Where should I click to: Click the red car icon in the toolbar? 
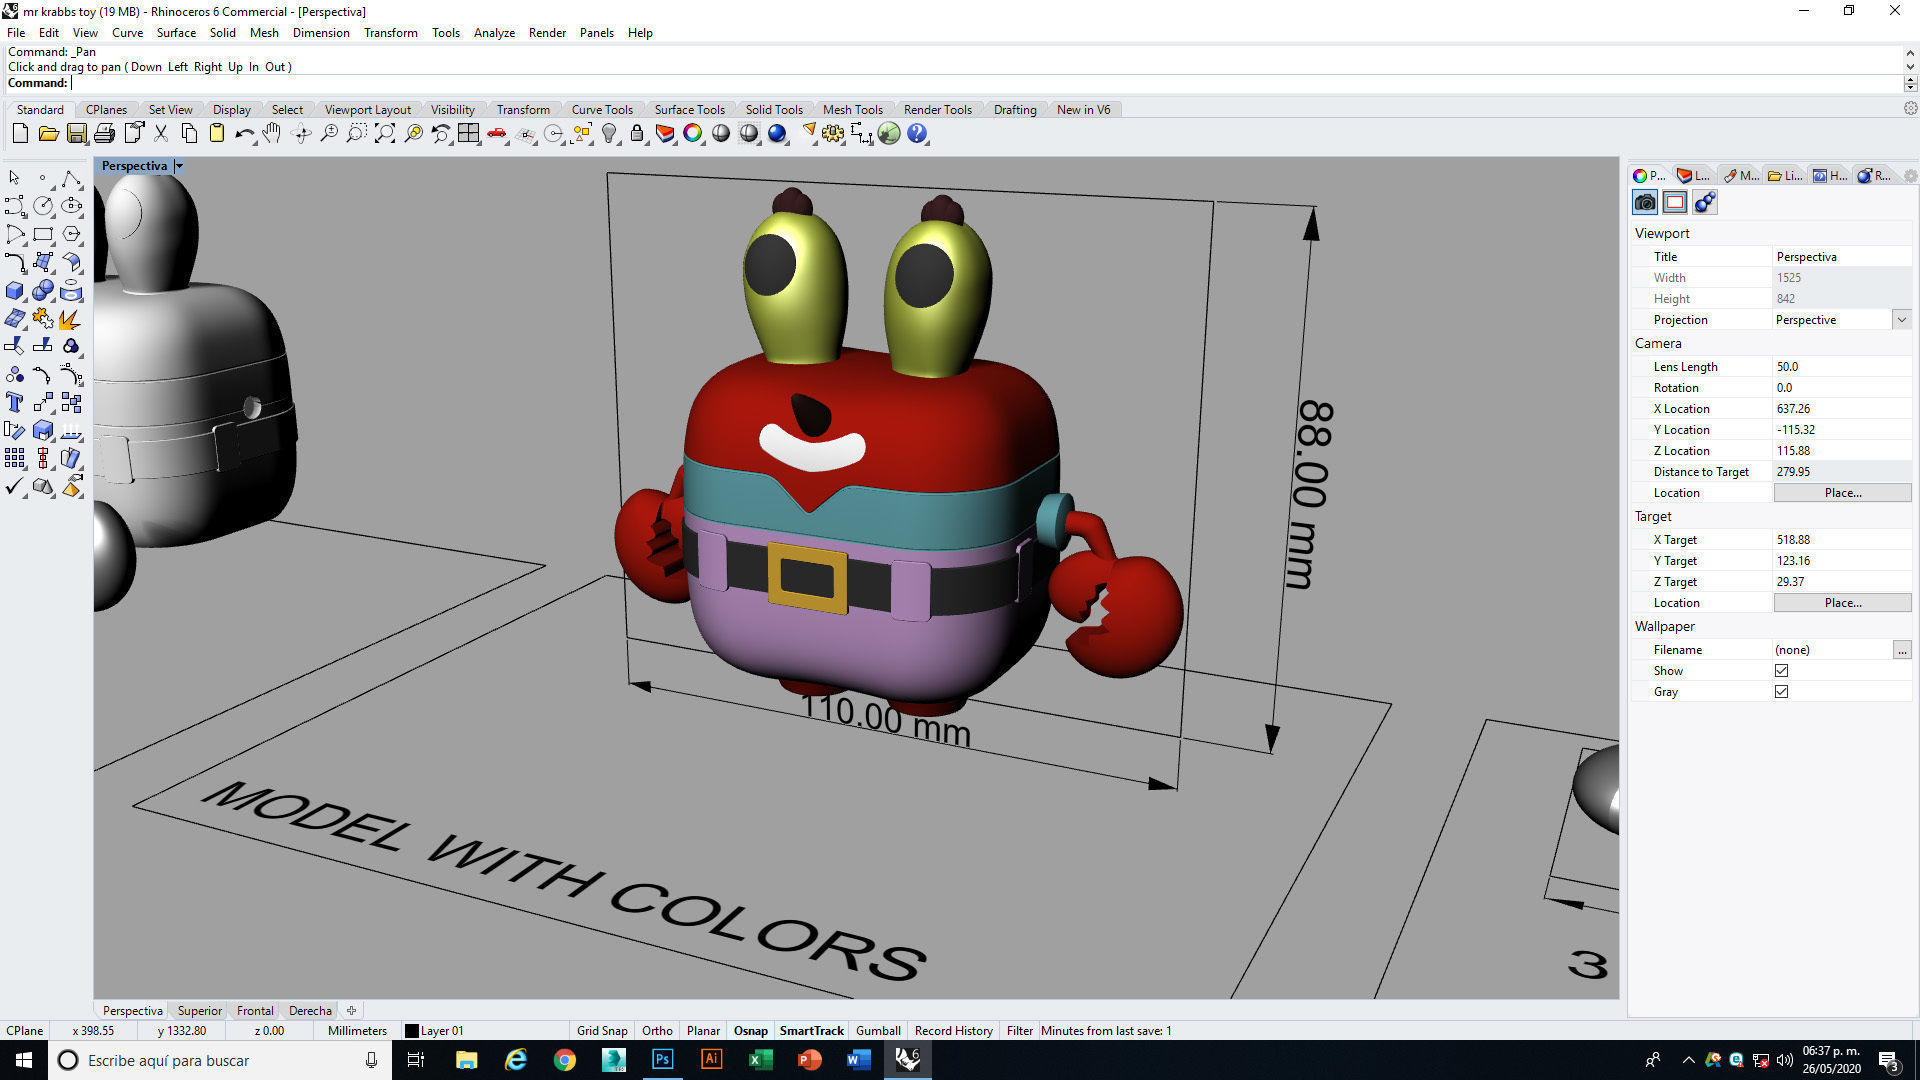click(496, 134)
